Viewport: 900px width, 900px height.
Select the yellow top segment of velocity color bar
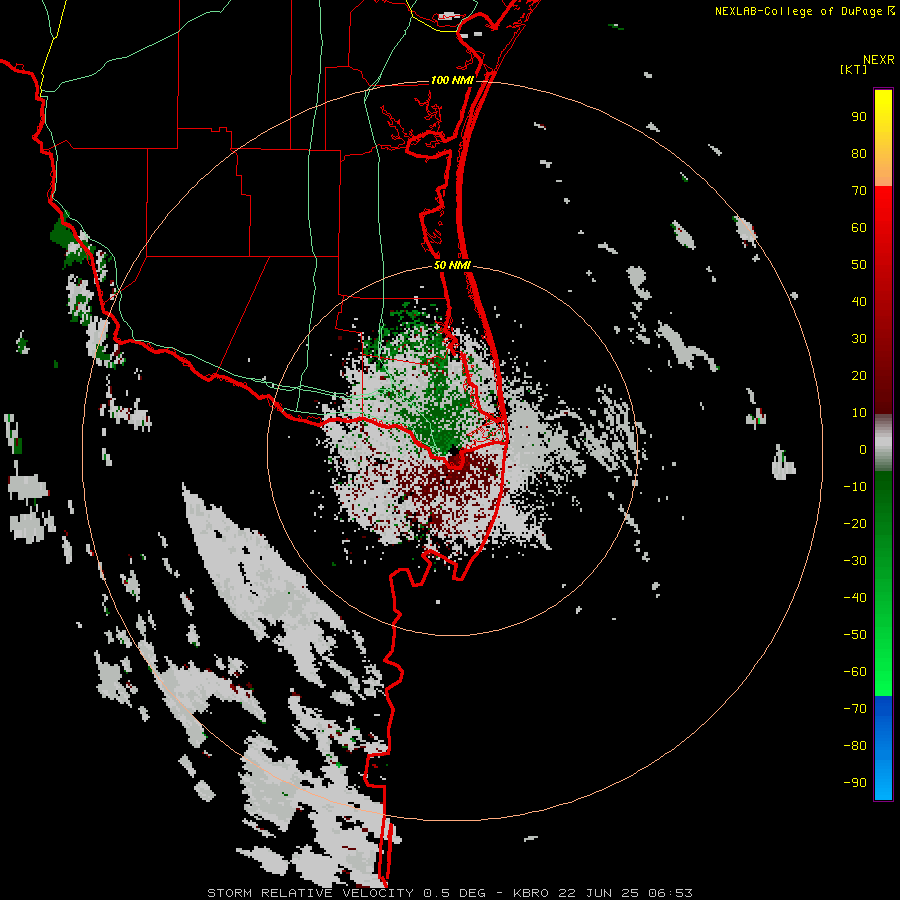pyautogui.click(x=883, y=138)
